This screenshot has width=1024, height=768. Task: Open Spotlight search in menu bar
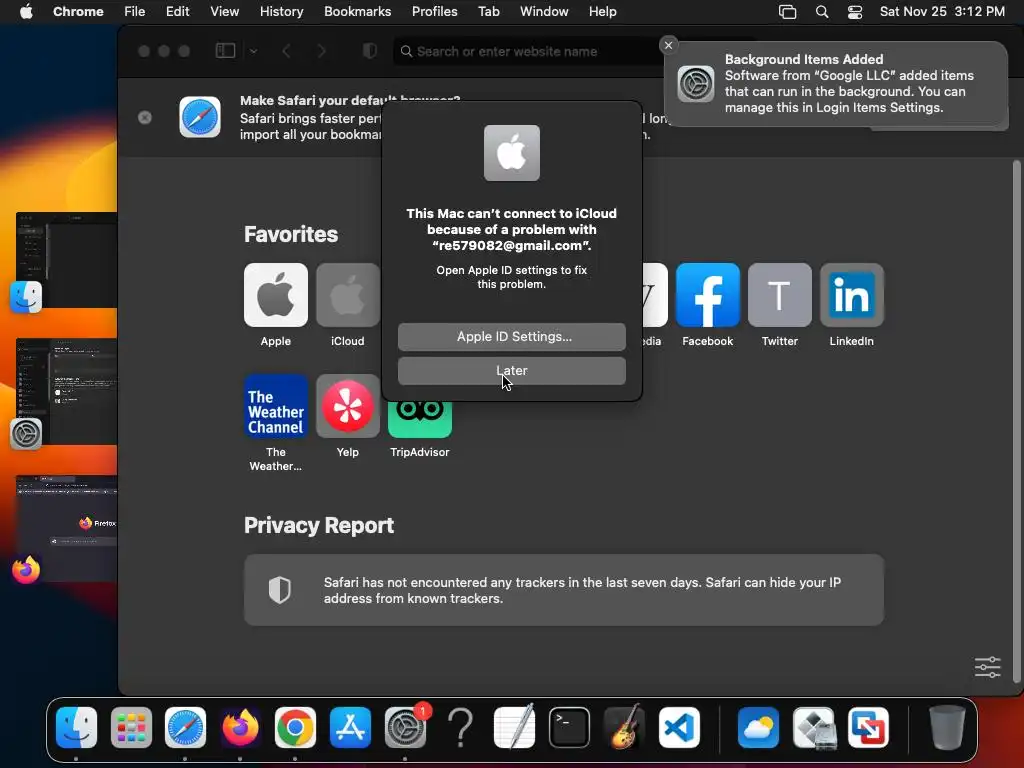[x=822, y=12]
